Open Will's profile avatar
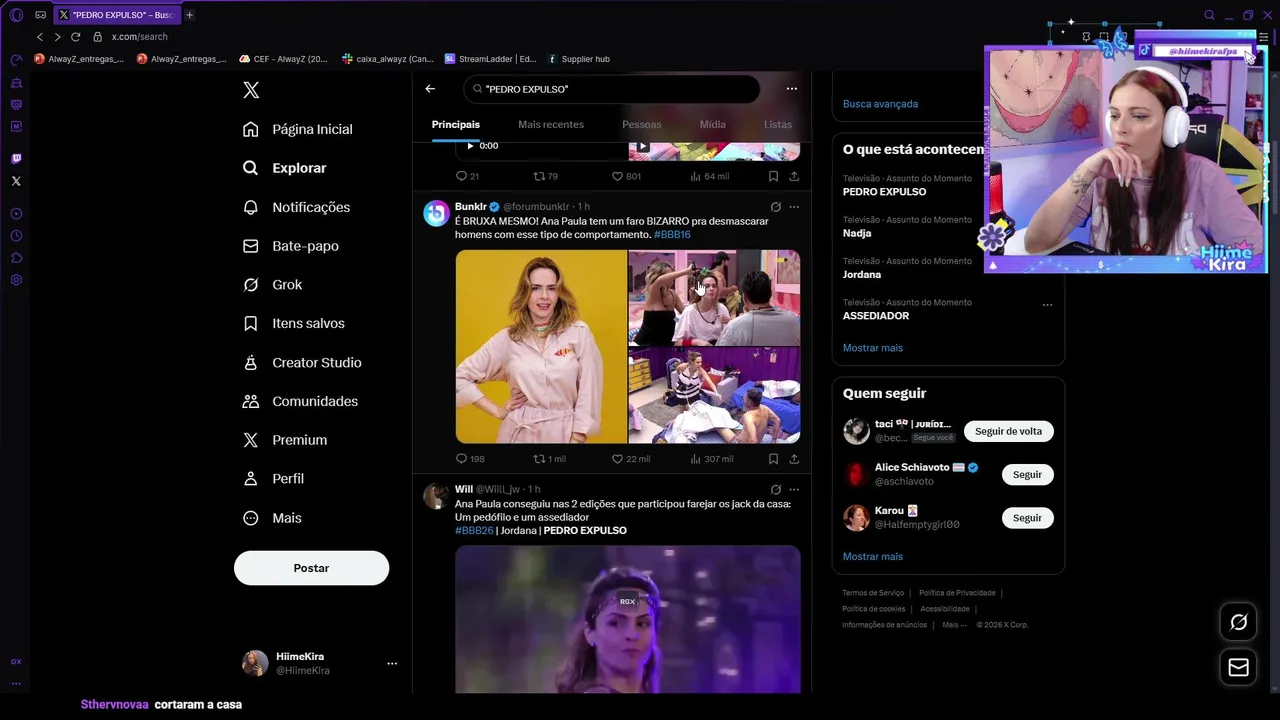Screen dimensions: 1280x720 point(436,496)
